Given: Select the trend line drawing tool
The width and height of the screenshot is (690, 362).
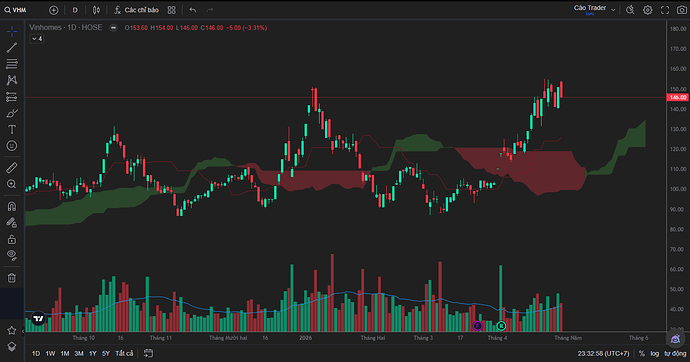Looking at the screenshot, I should [x=12, y=48].
